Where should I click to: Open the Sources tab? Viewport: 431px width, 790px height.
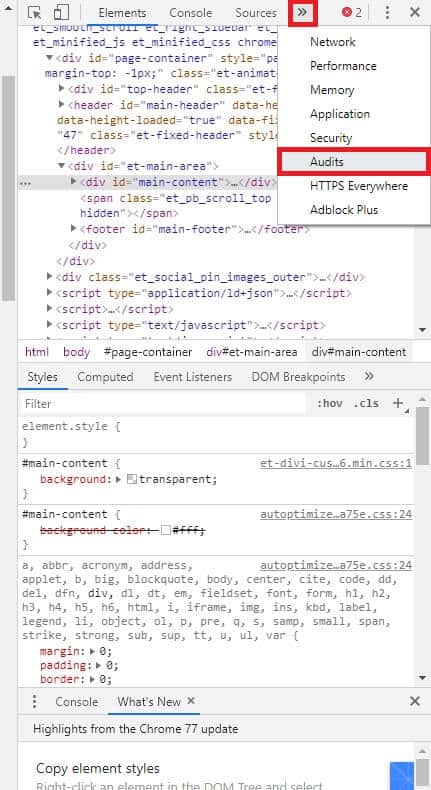pos(256,13)
